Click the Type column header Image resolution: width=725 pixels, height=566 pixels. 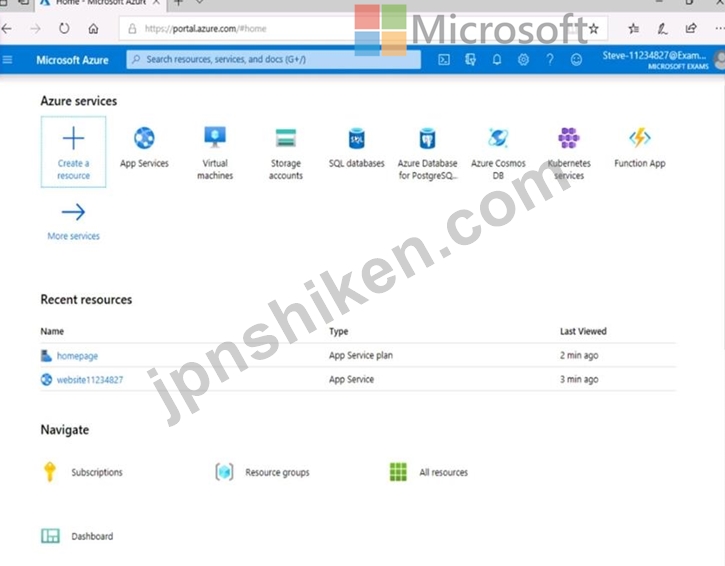tap(338, 331)
